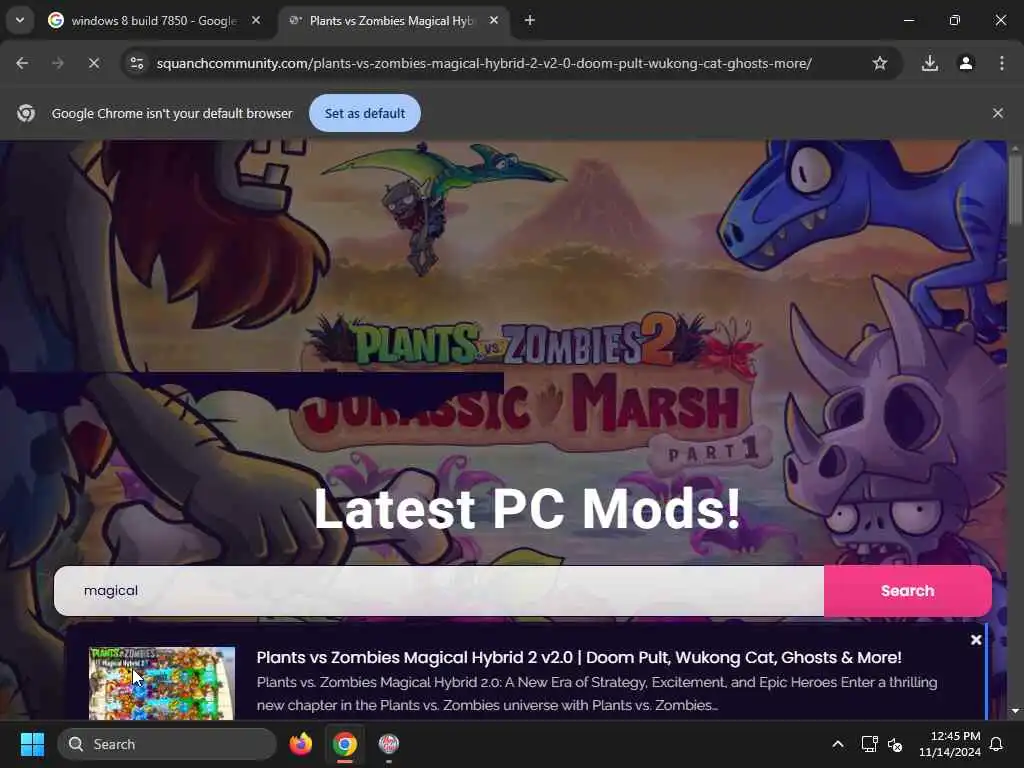This screenshot has height=768, width=1024.
Task: Open the round red app in taskbar
Action: pos(389,744)
